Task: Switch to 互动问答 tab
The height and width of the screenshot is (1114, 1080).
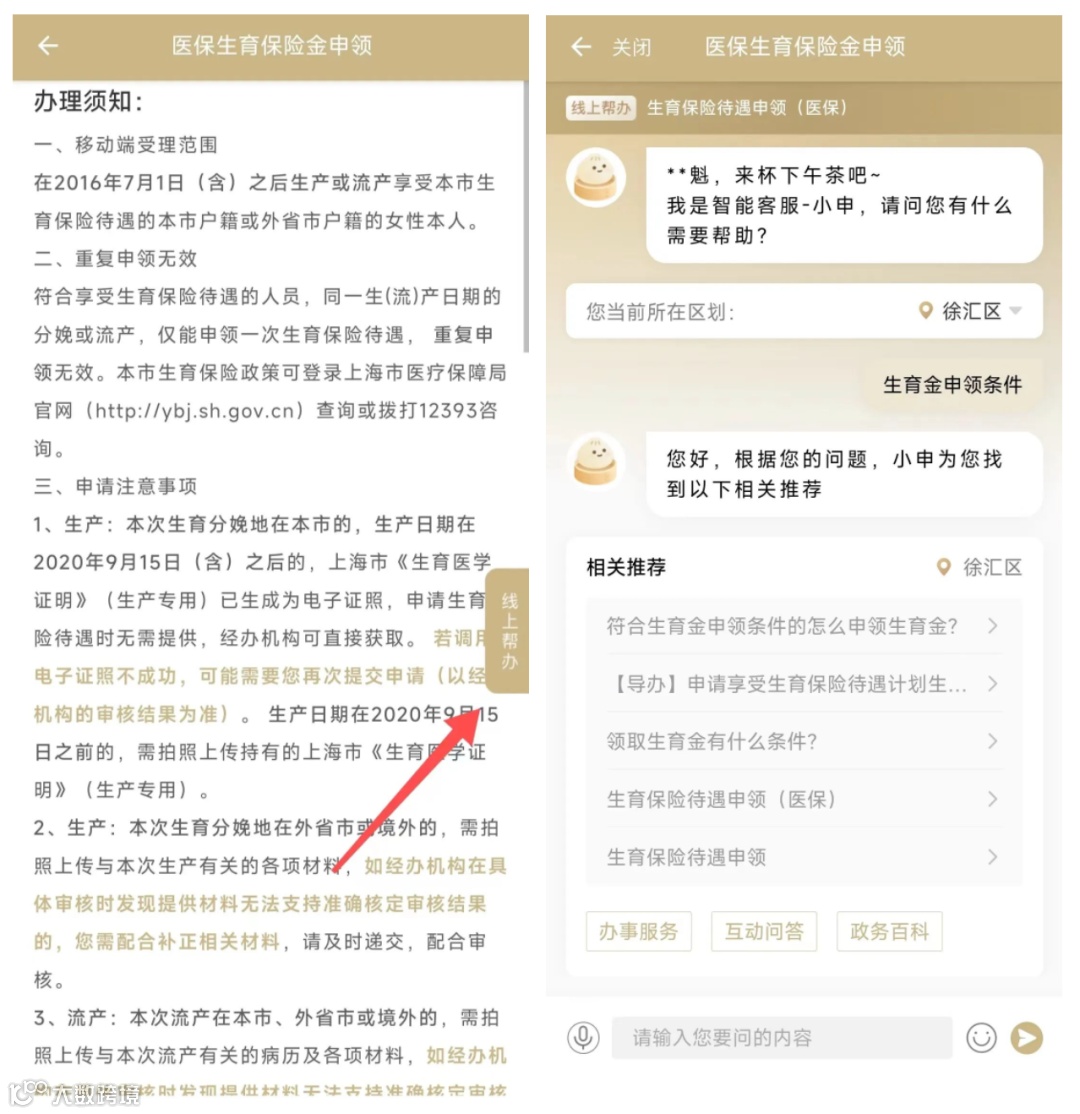Action: tap(764, 931)
